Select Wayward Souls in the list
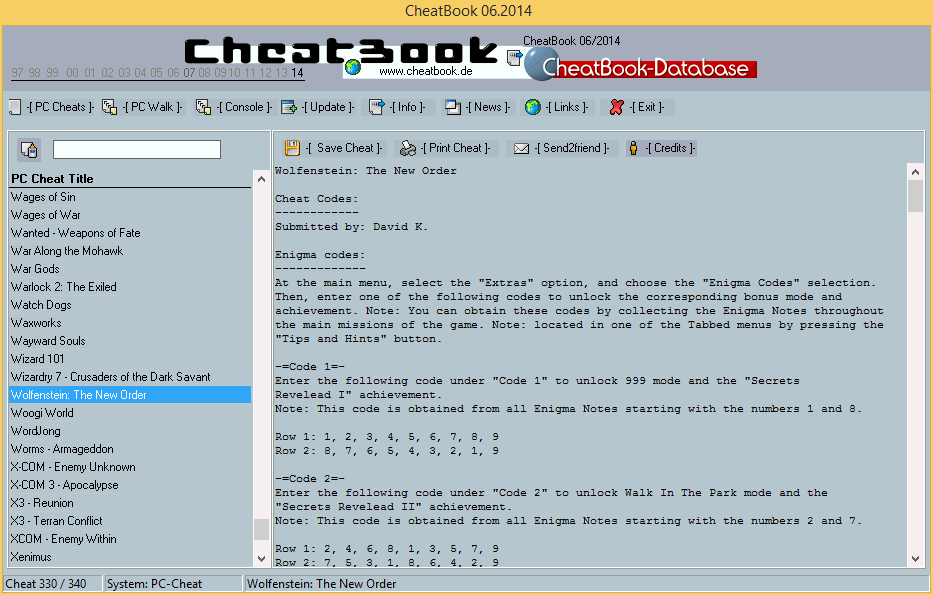This screenshot has width=933, height=595. (x=130, y=341)
